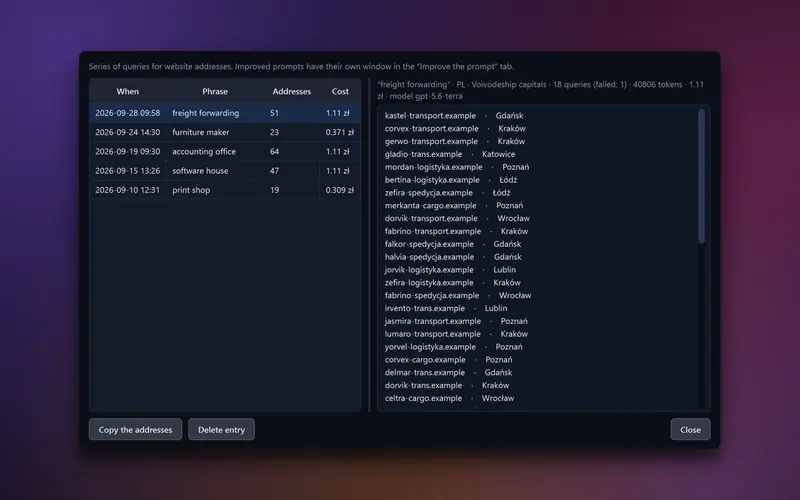800x500 pixels.
Task: Click the Addresses column header
Action: tap(291, 91)
